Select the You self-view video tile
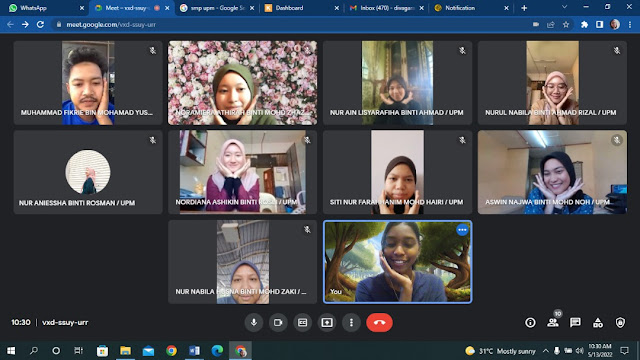Screen dimensions: 640x360 (398, 262)
